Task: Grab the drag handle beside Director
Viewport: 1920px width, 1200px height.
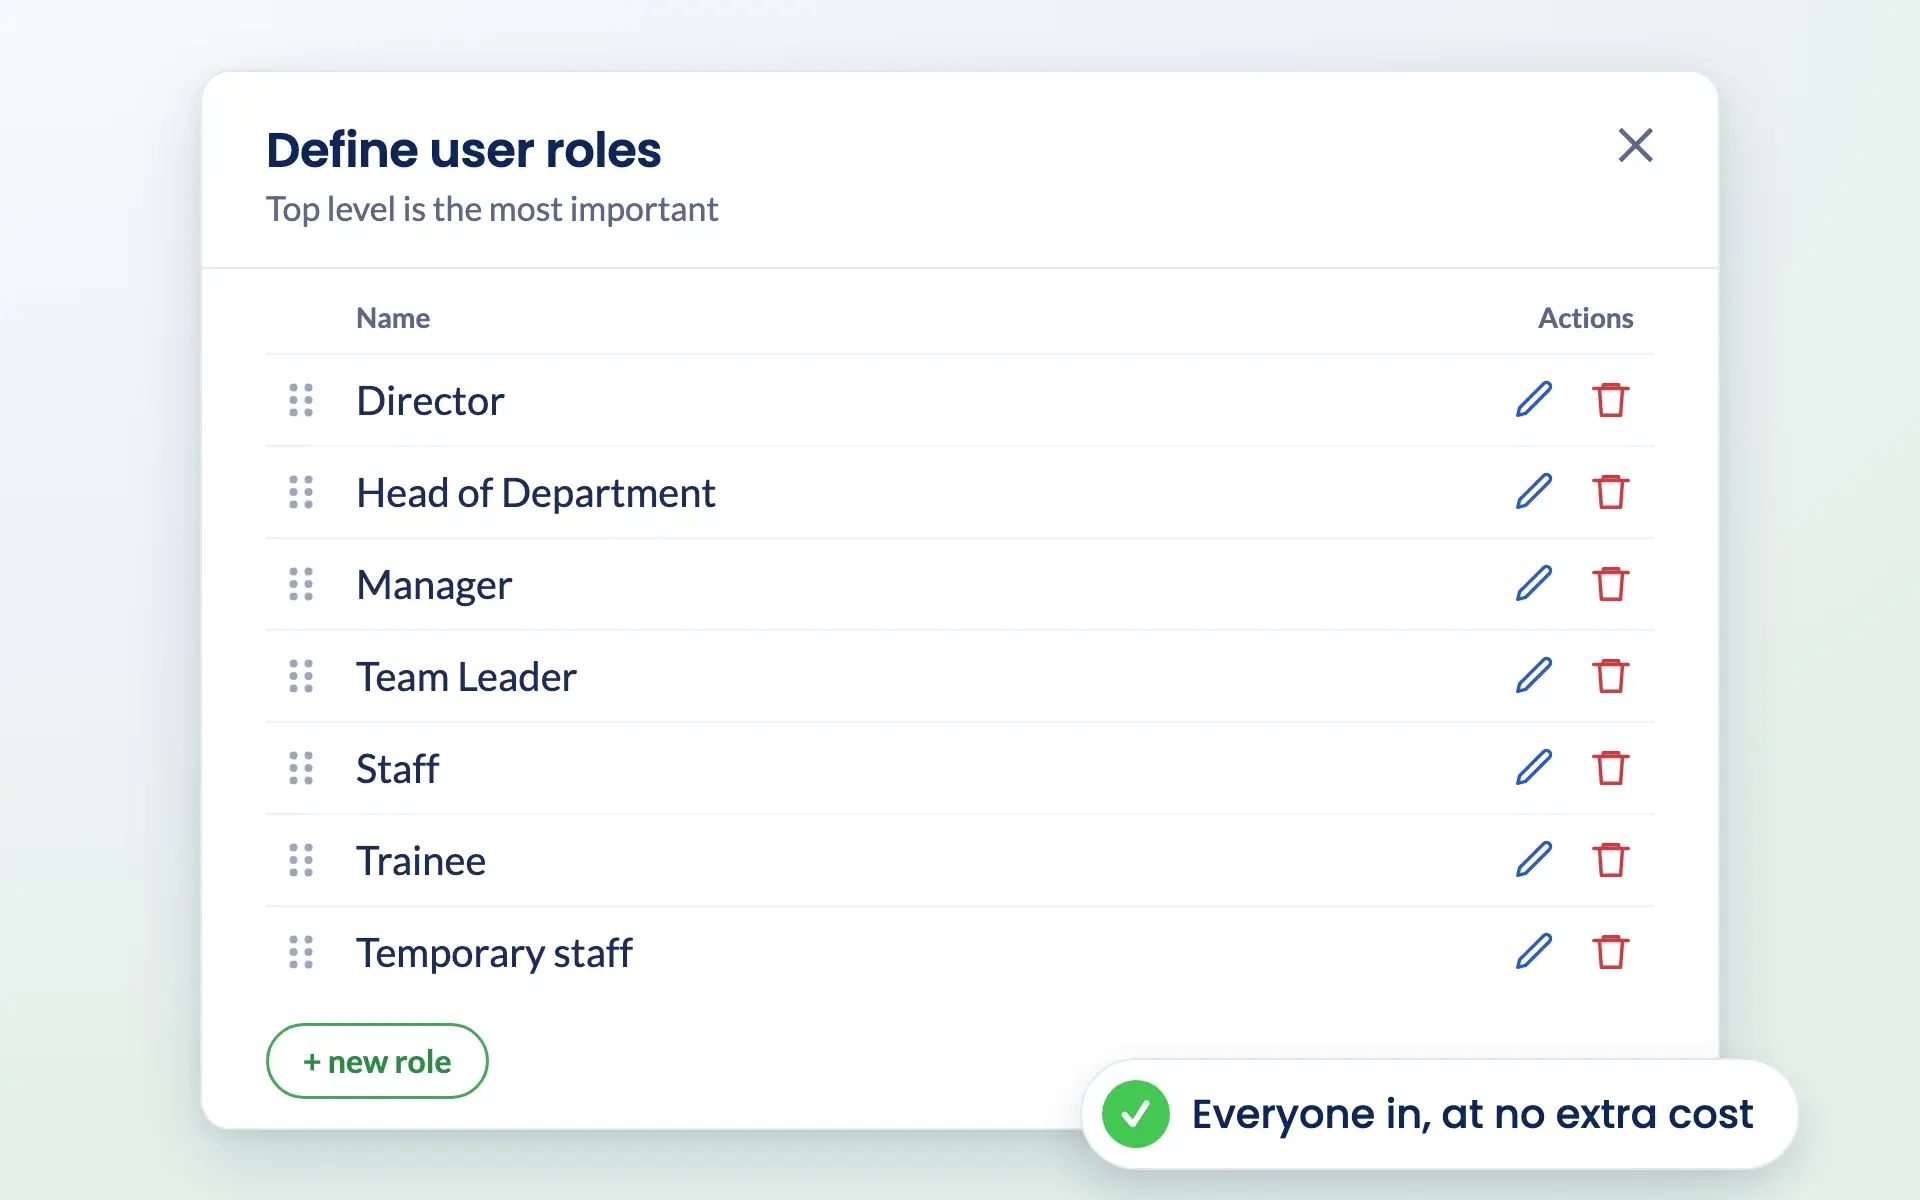Action: point(301,400)
